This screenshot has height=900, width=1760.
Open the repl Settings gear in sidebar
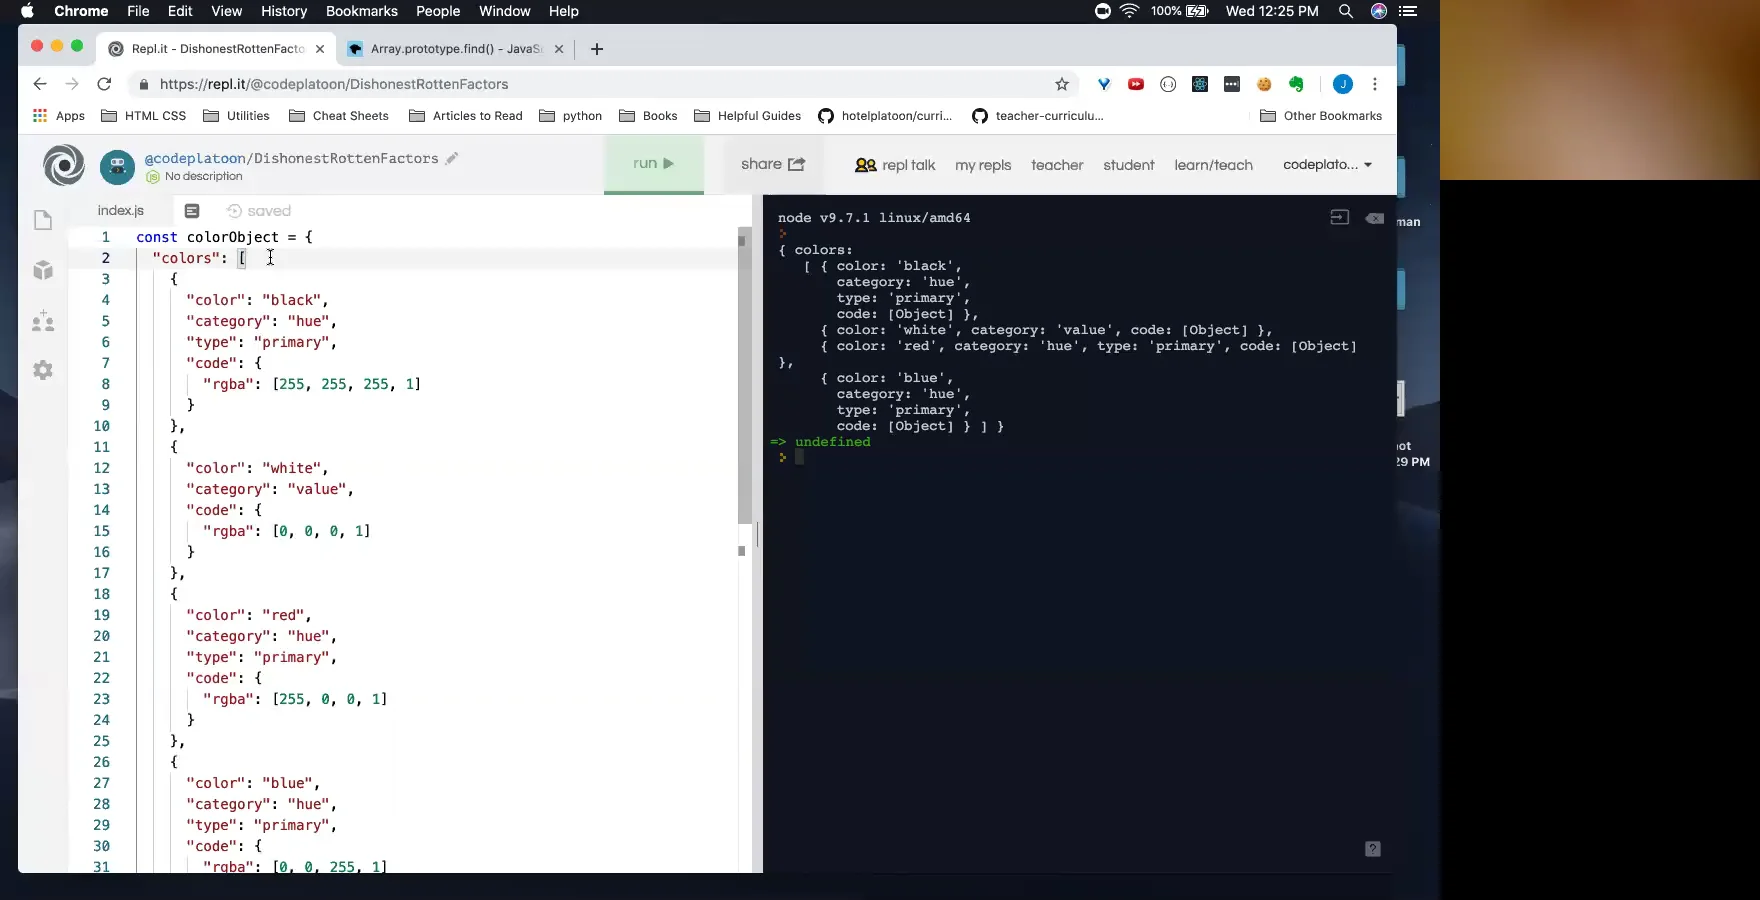(x=43, y=370)
